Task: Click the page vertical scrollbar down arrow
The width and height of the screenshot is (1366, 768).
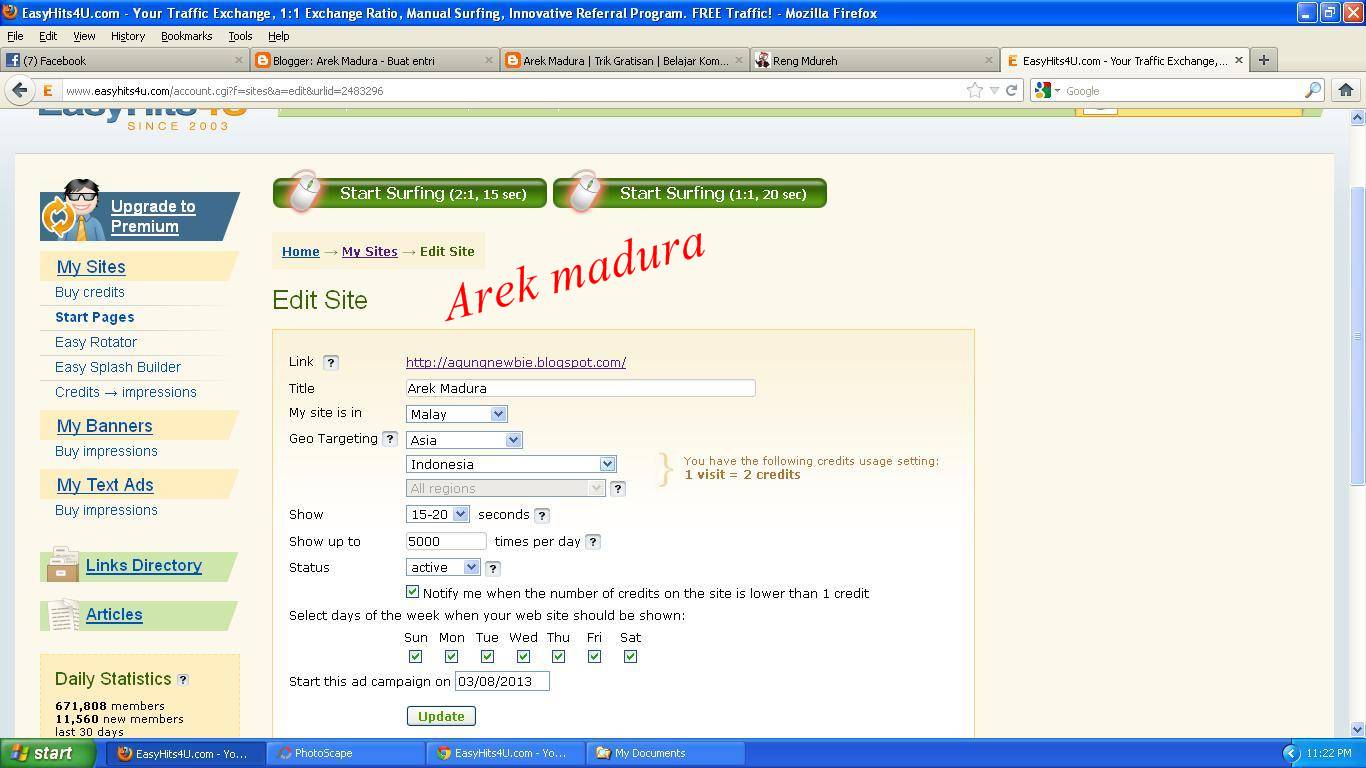Action: [1357, 729]
